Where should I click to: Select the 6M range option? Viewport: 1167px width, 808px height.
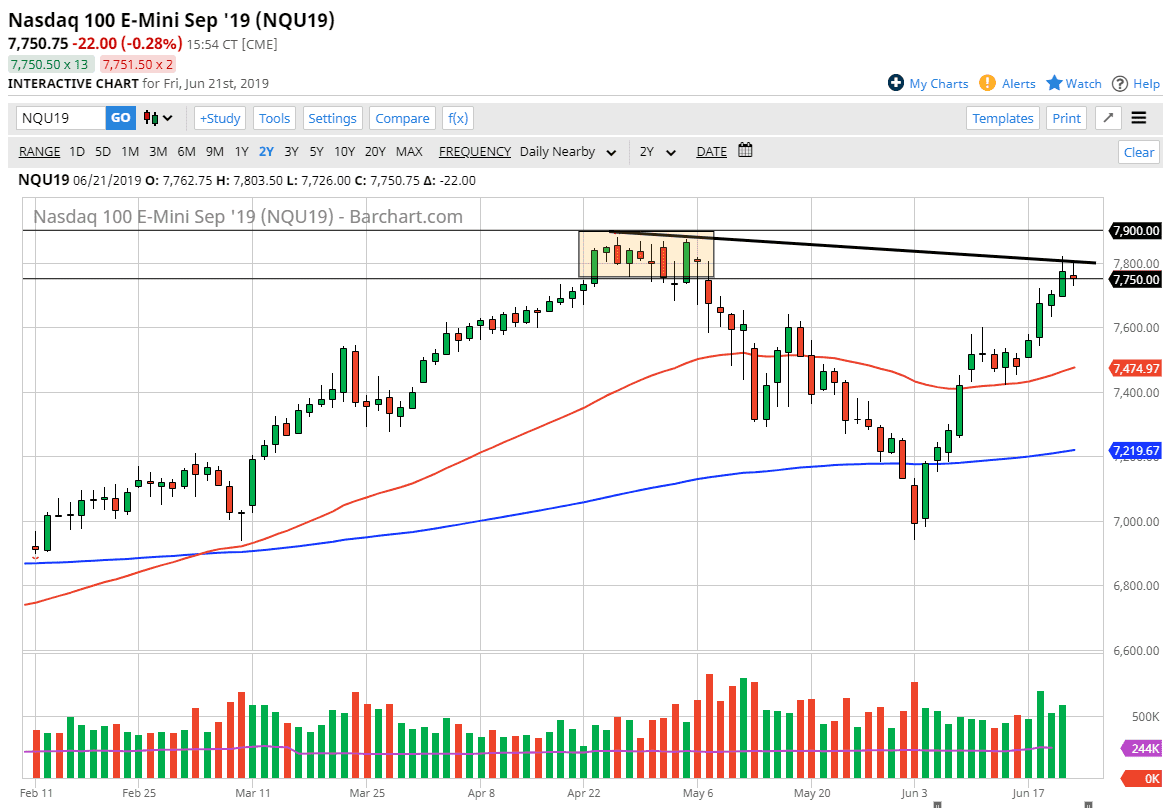(185, 152)
